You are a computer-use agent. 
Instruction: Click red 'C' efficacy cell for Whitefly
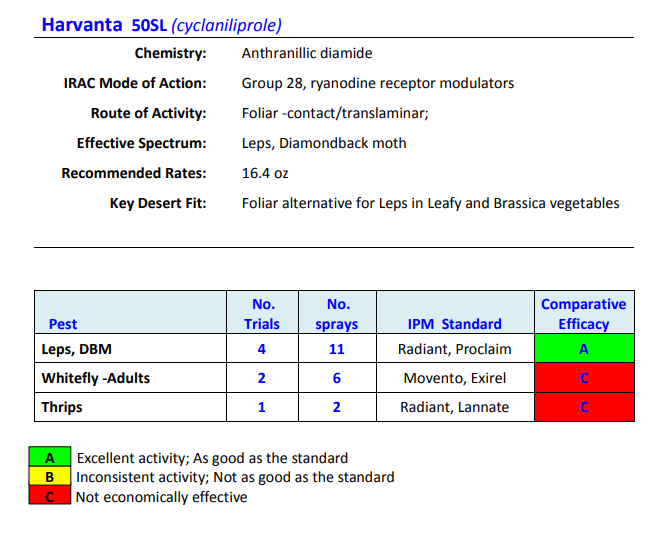point(584,378)
